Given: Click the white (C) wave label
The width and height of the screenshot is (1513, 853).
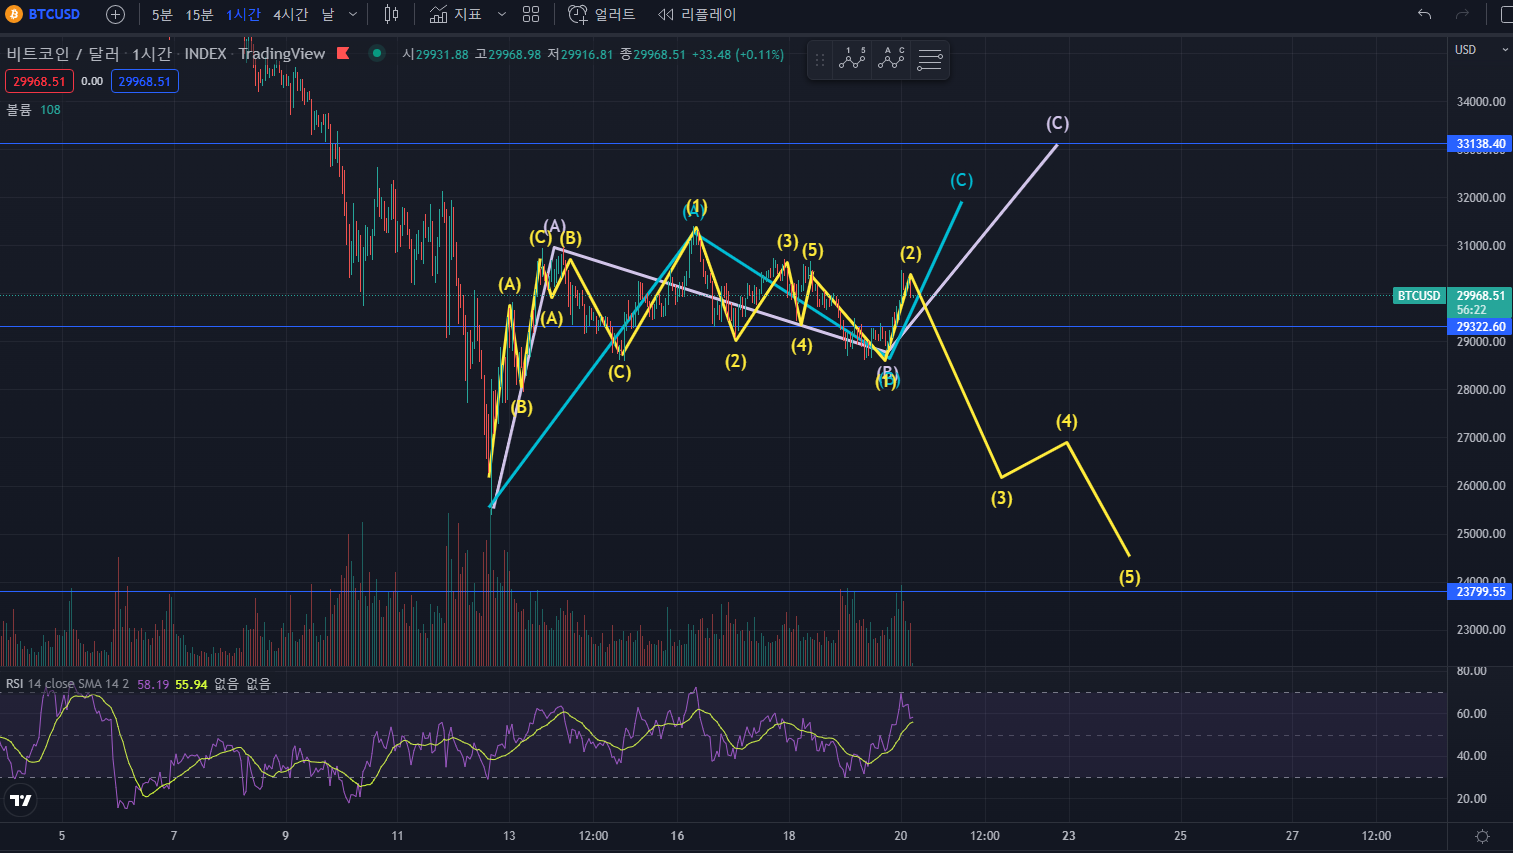Looking at the screenshot, I should coord(1058,123).
